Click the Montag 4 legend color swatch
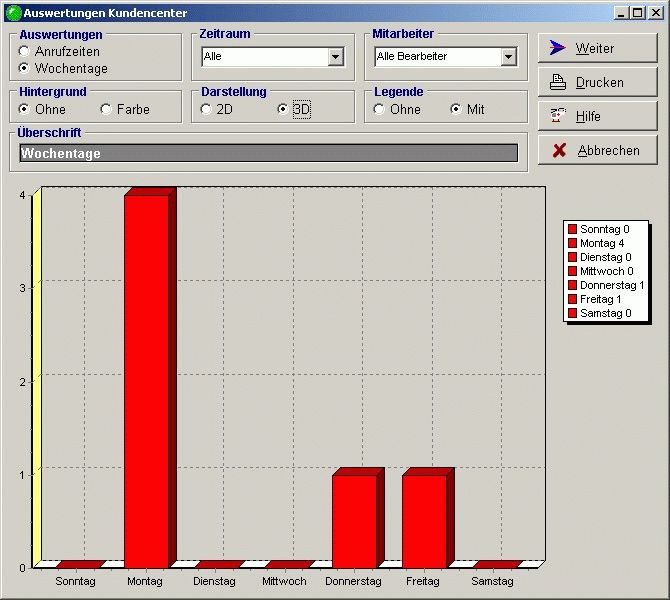Image resolution: width=670 pixels, height=600 pixels. click(573, 243)
